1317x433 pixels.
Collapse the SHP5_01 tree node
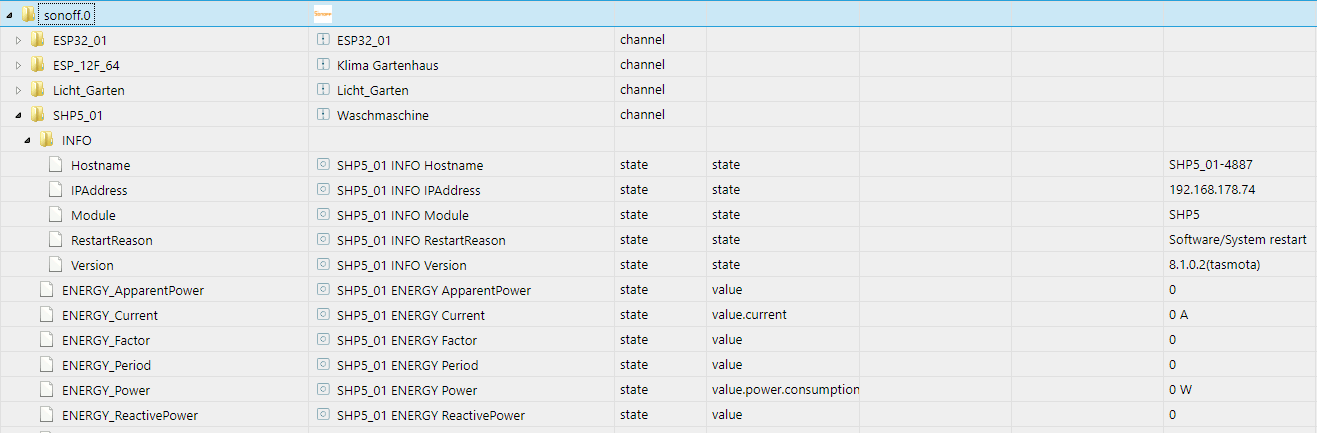click(x=17, y=115)
